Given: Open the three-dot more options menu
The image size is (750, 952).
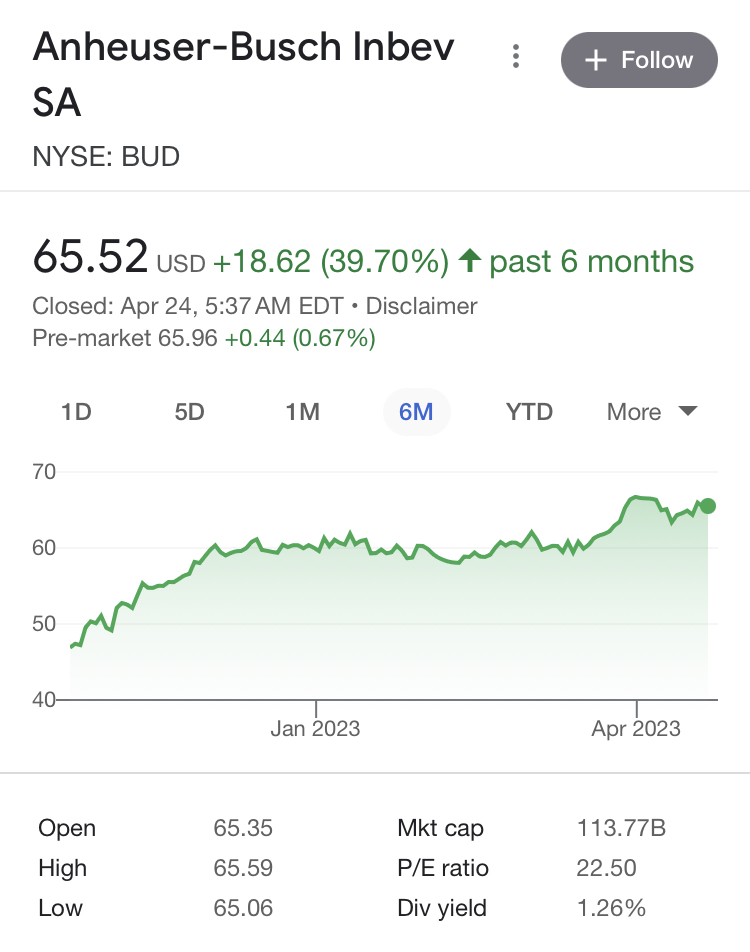Looking at the screenshot, I should pos(516,57).
